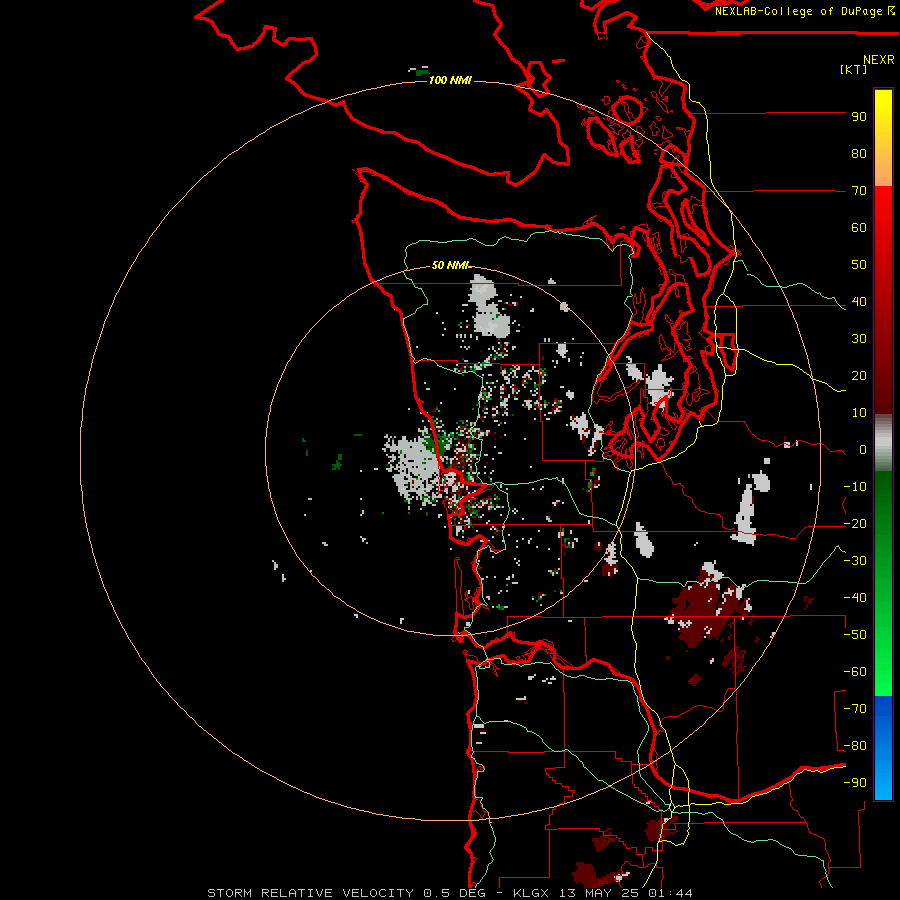Pick the gray band at zero velocity

tap(883, 443)
